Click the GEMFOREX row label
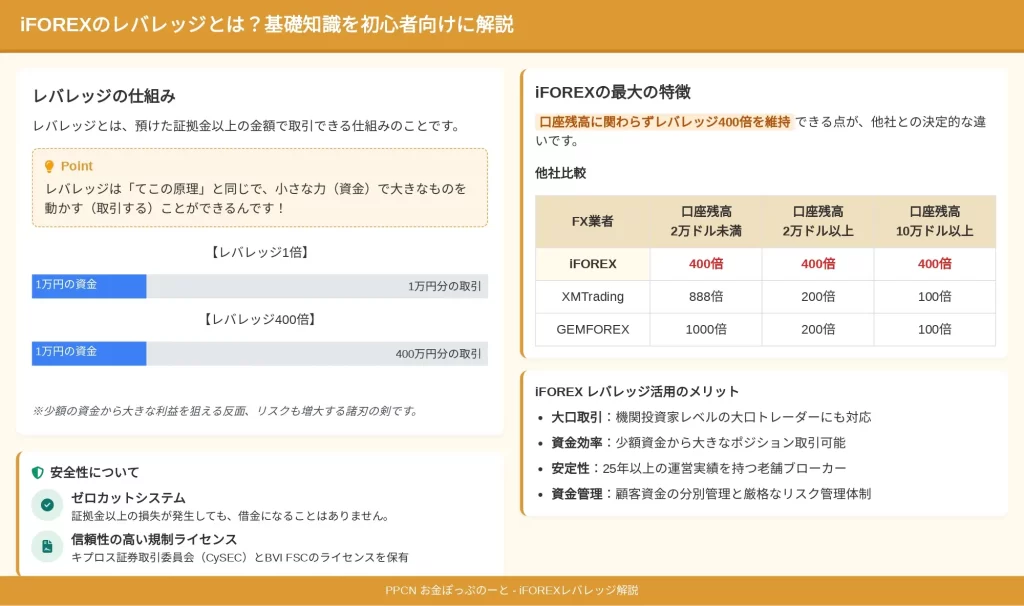 pos(592,330)
